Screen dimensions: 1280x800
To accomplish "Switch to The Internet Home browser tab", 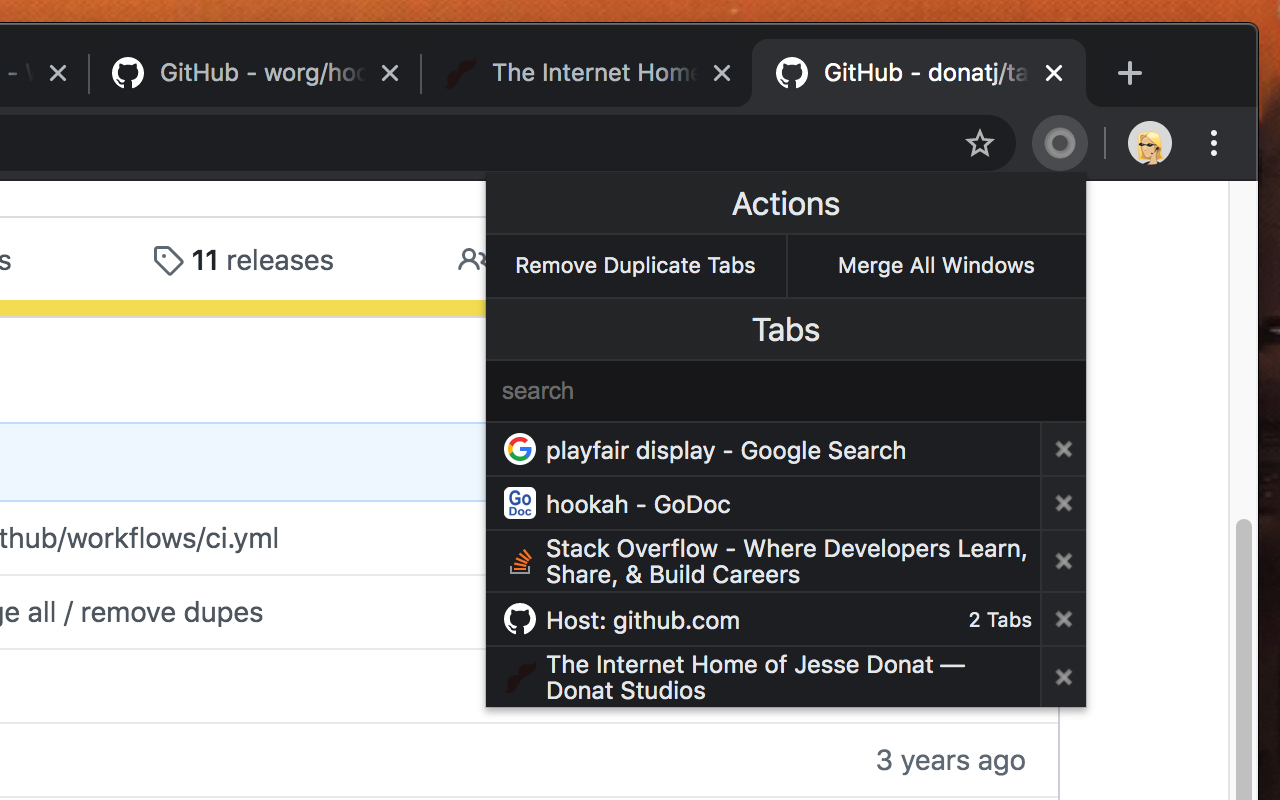I will [587, 73].
